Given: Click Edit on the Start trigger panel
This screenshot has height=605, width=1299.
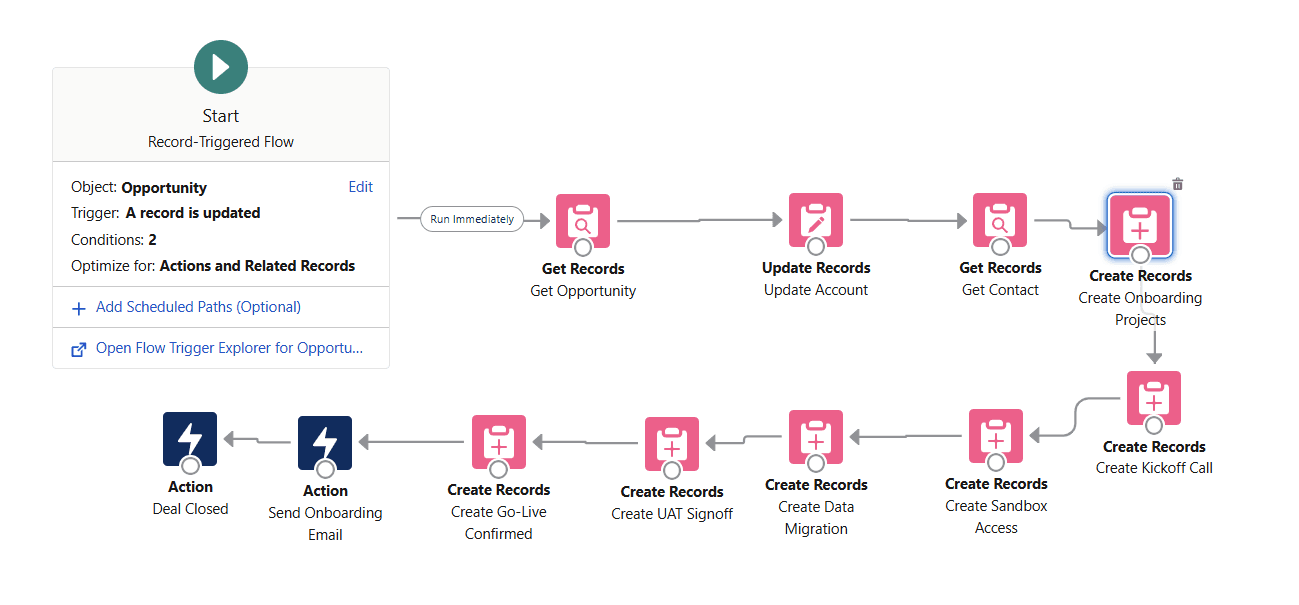Looking at the screenshot, I should pos(361,187).
